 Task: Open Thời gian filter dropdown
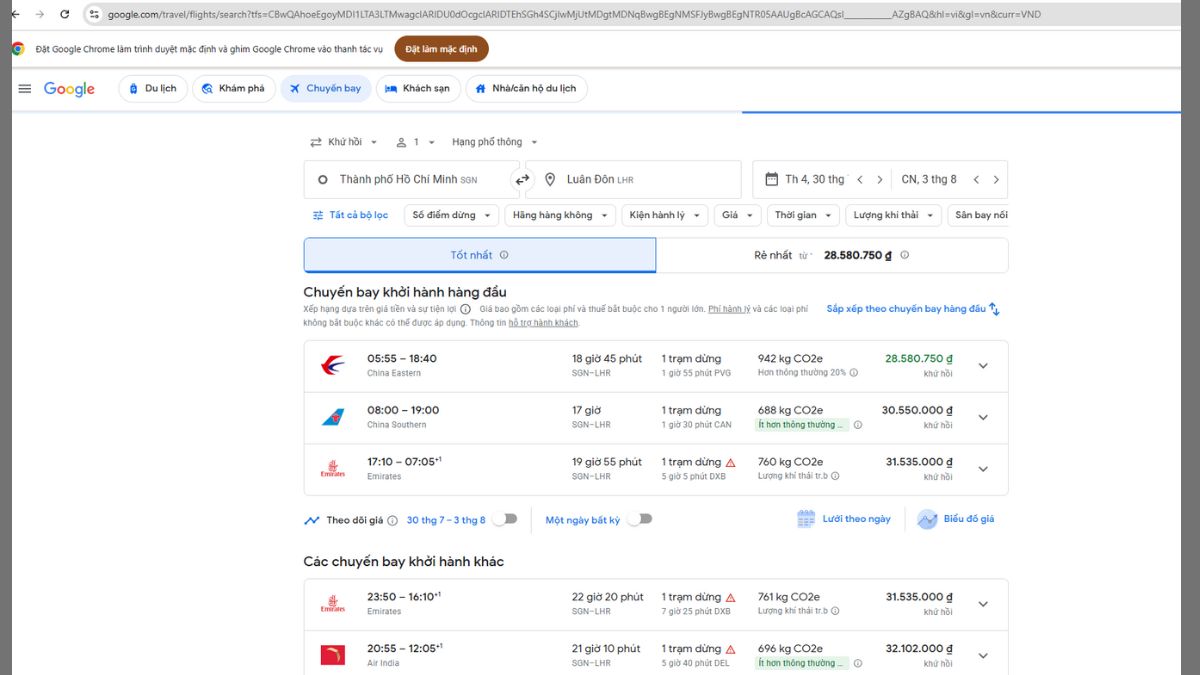(803, 215)
